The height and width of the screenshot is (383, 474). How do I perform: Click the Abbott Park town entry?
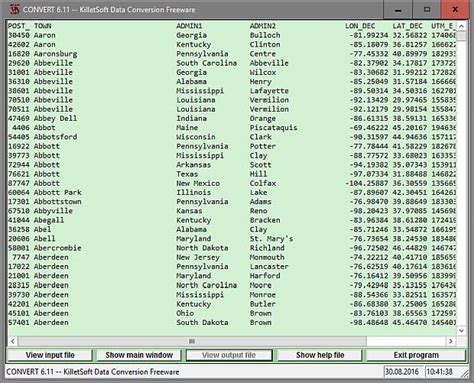[58, 192]
